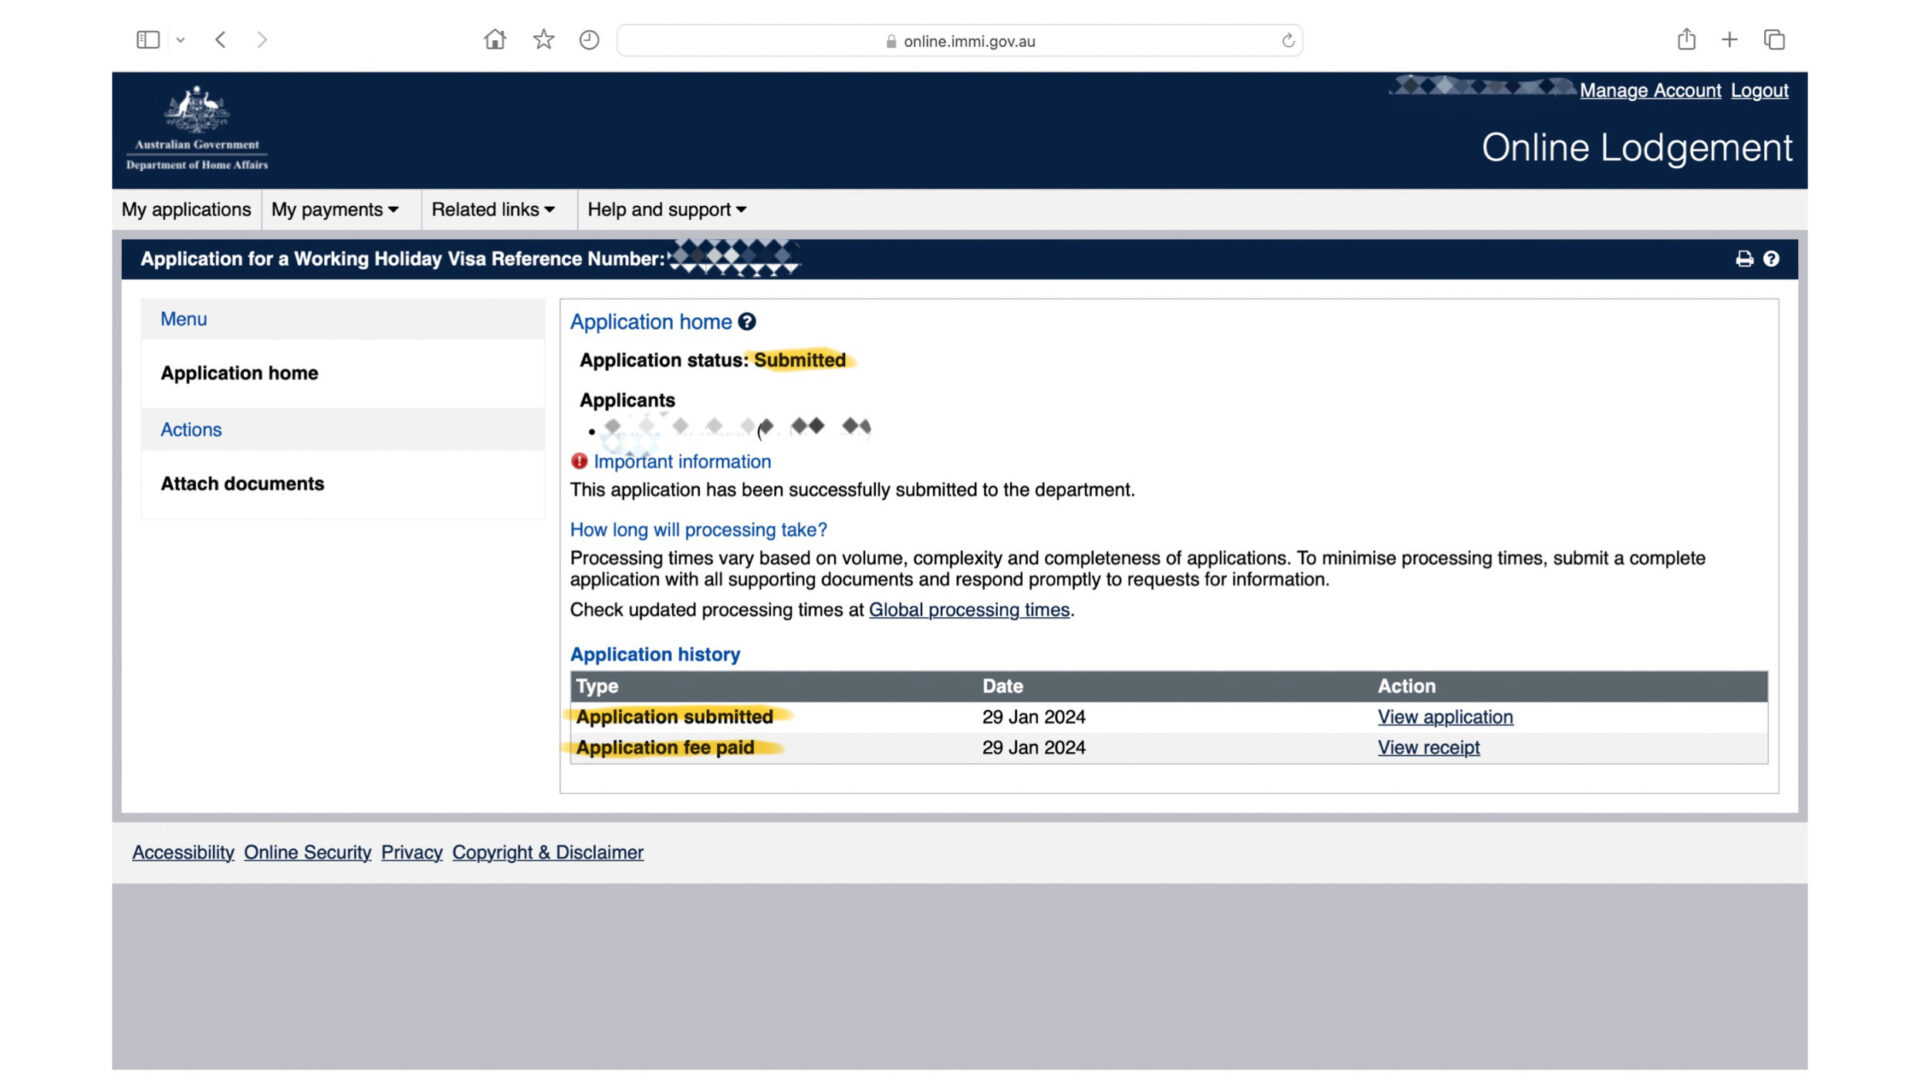The height and width of the screenshot is (1080, 1920).
Task: Open the View application link
Action: click(1445, 717)
